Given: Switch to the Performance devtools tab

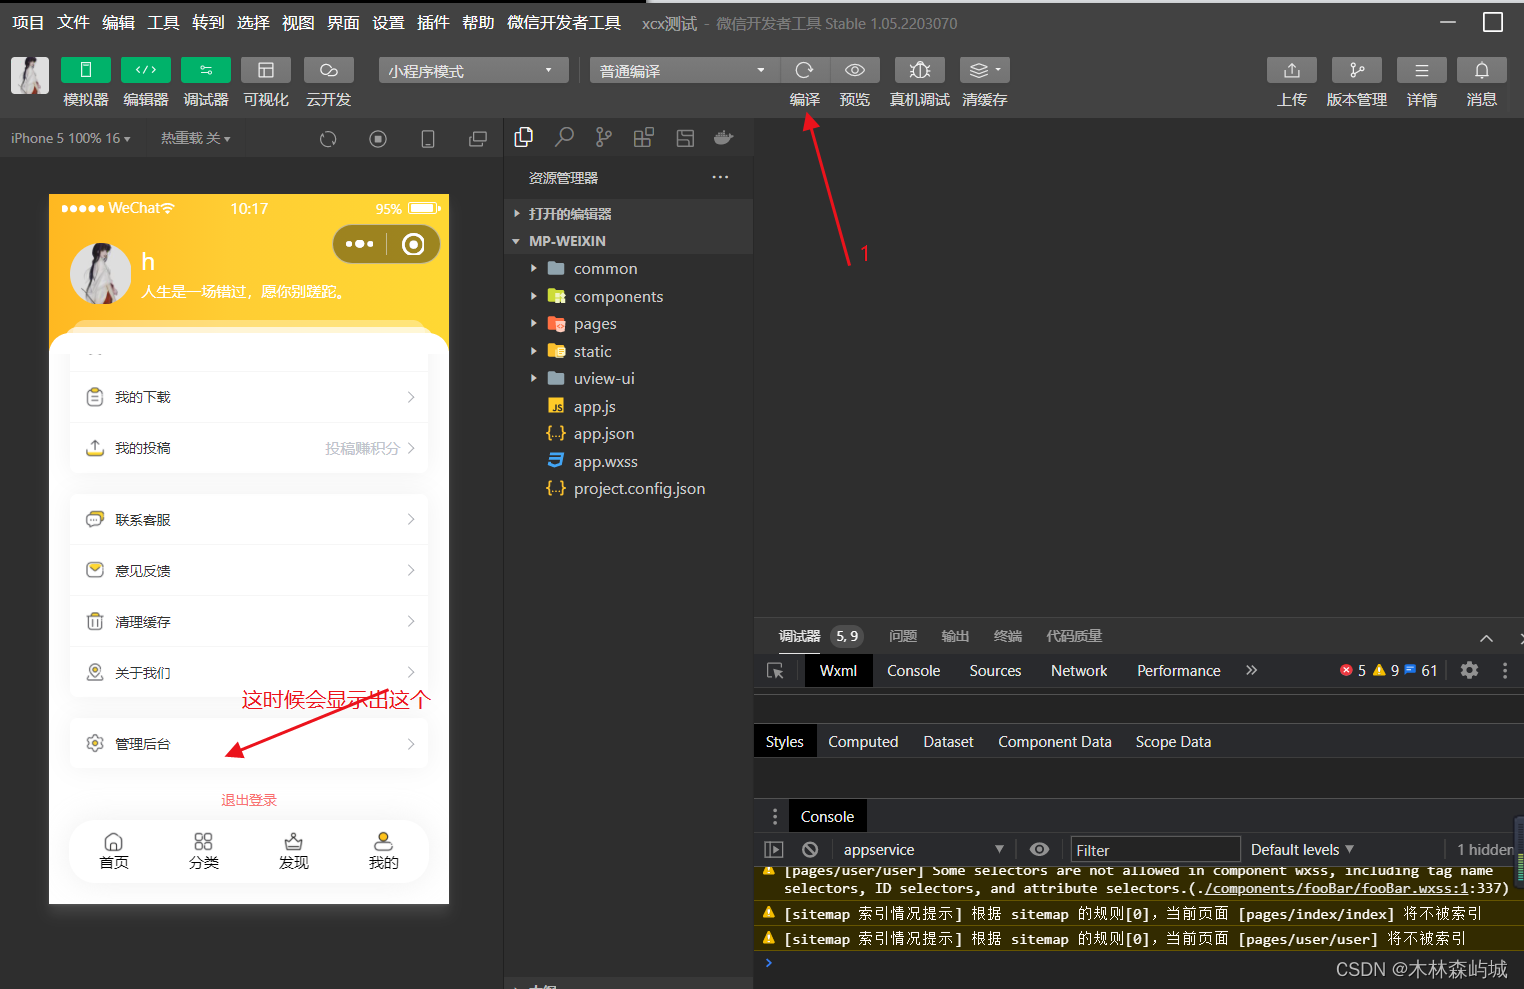Looking at the screenshot, I should 1179,671.
